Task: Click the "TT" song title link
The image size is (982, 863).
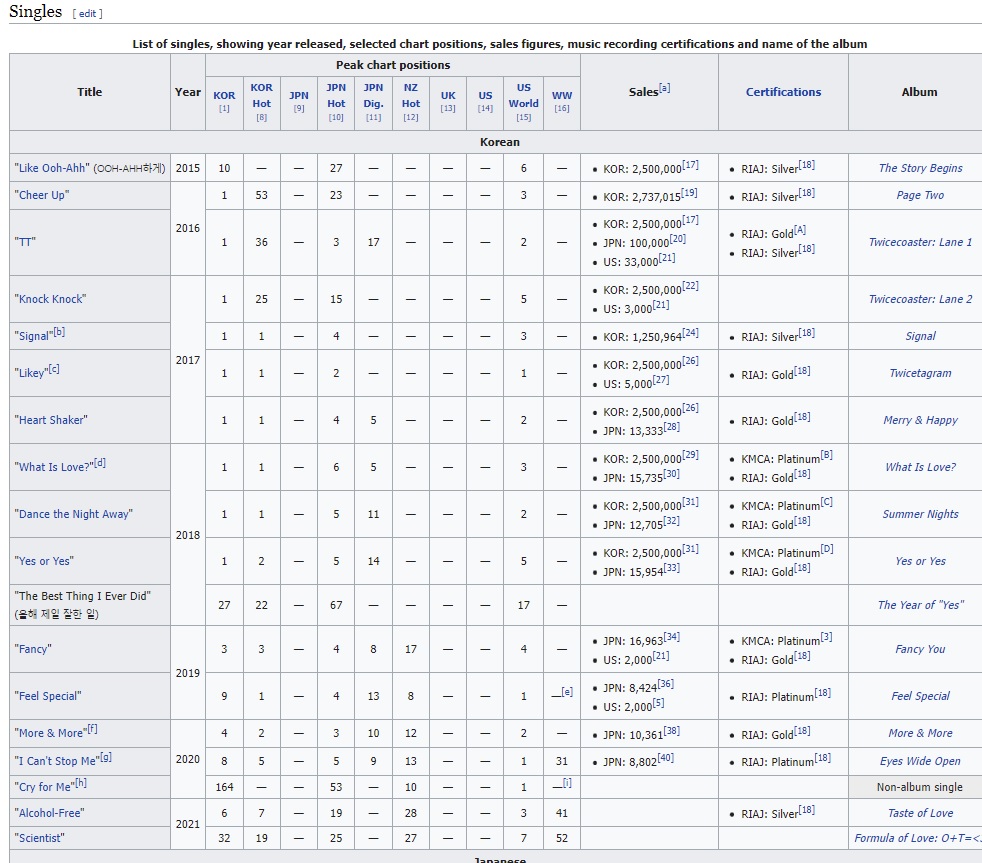Action: tap(25, 242)
